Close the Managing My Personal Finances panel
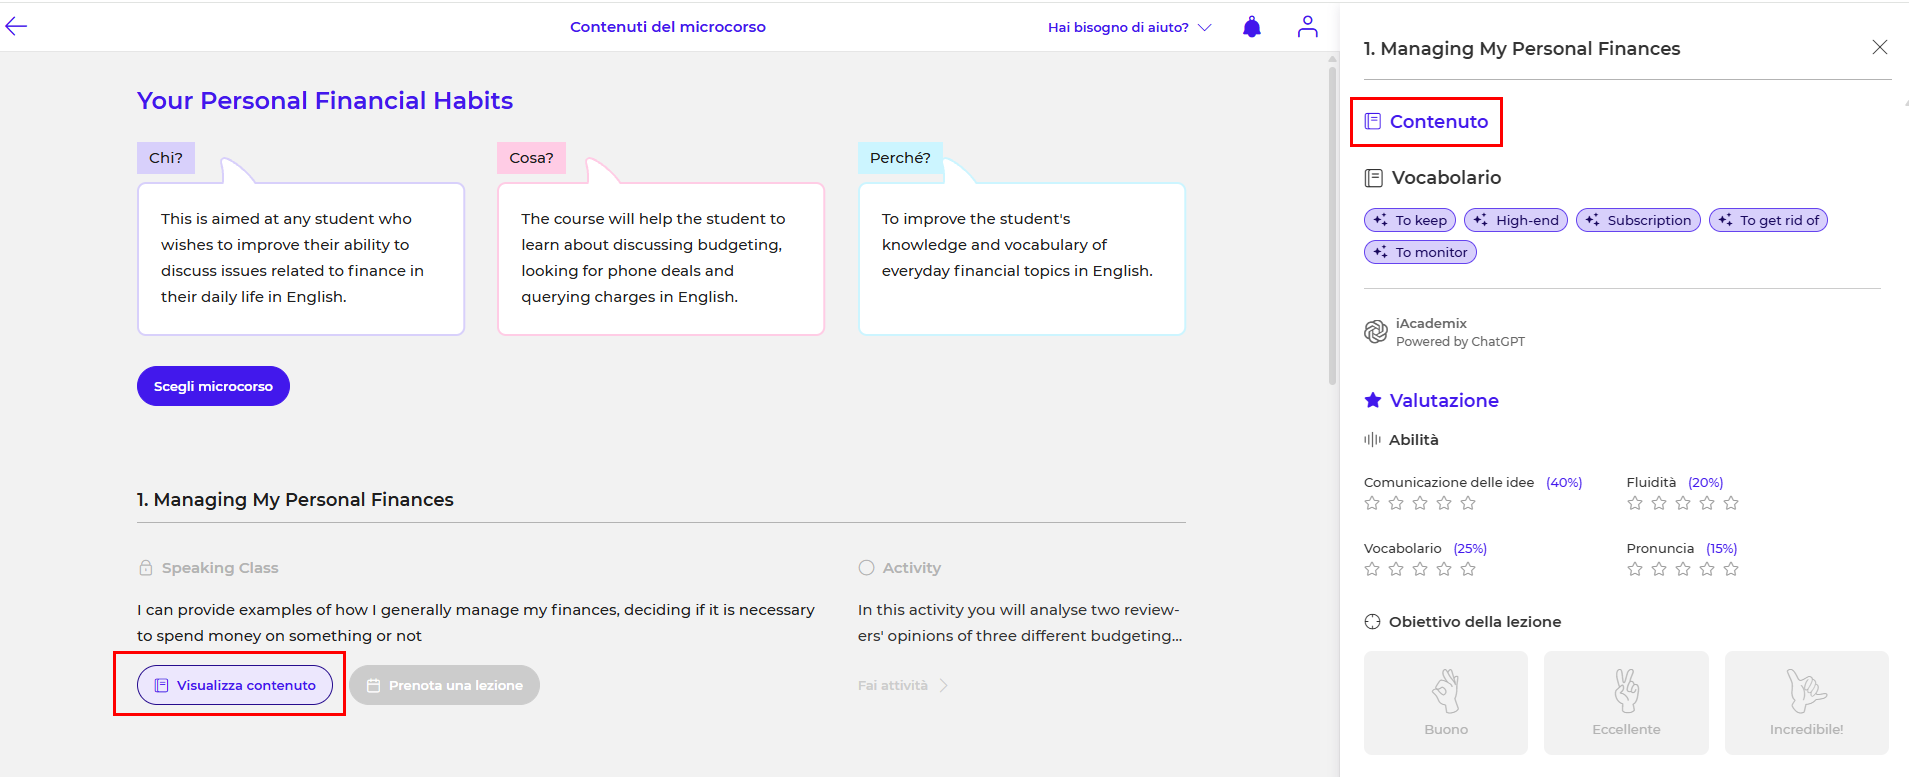1909x777 pixels. tap(1879, 47)
